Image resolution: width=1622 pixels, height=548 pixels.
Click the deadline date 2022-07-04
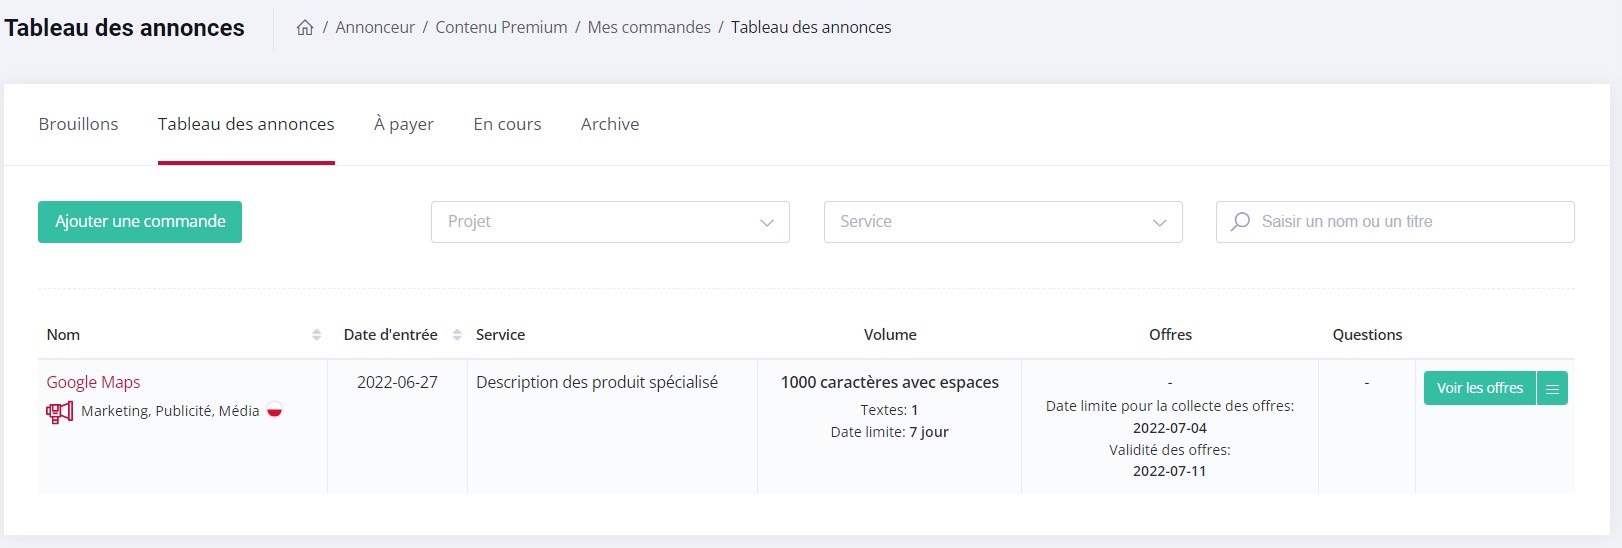pyautogui.click(x=1170, y=428)
